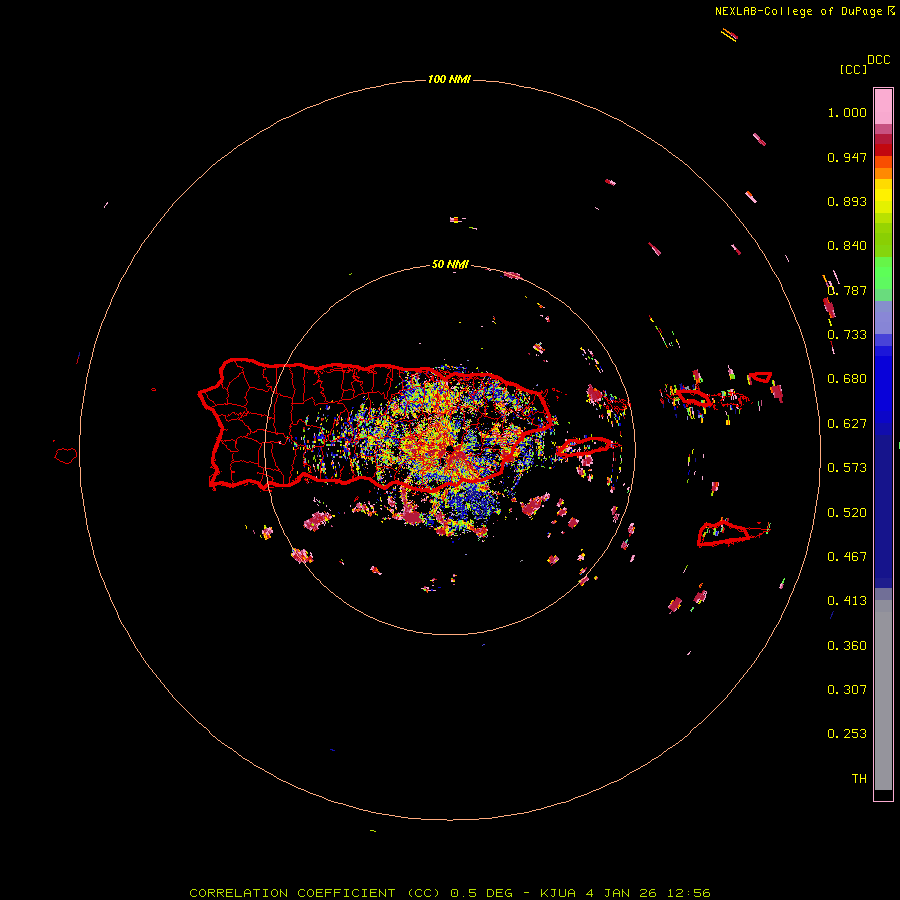Click the 0.947 color scale value
Viewport: 900px width, 900px height.
point(847,157)
